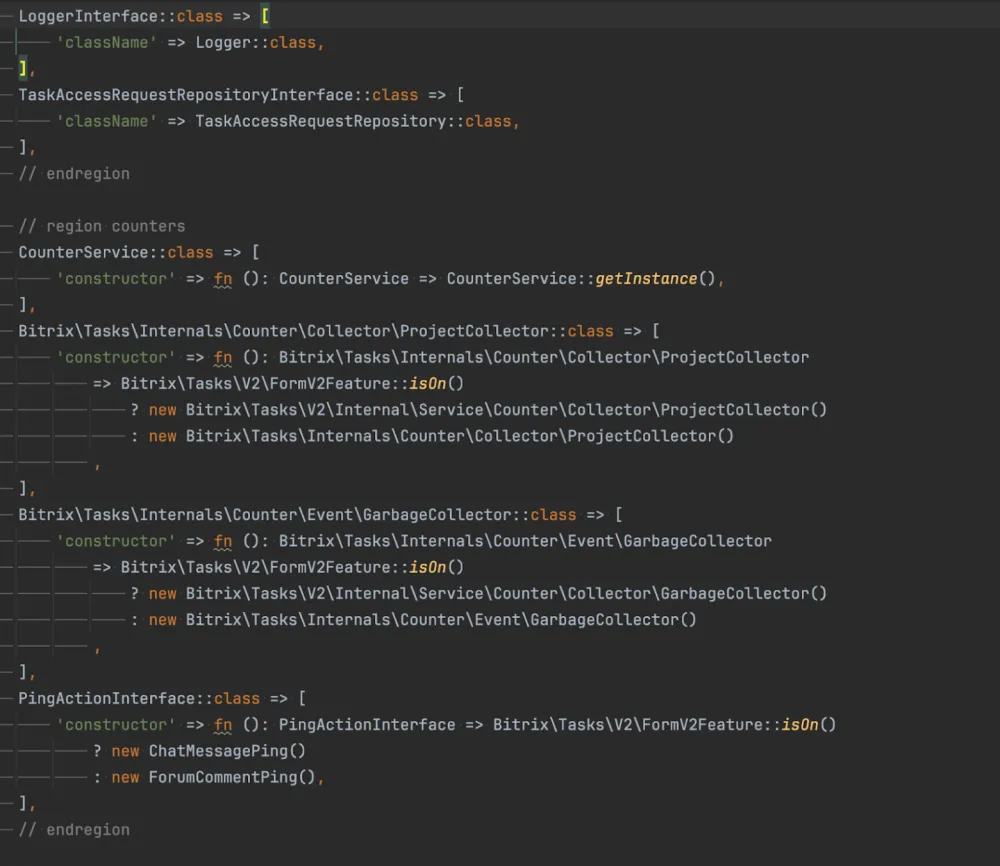Click the final '// endregion' comment at bottom

point(74,829)
